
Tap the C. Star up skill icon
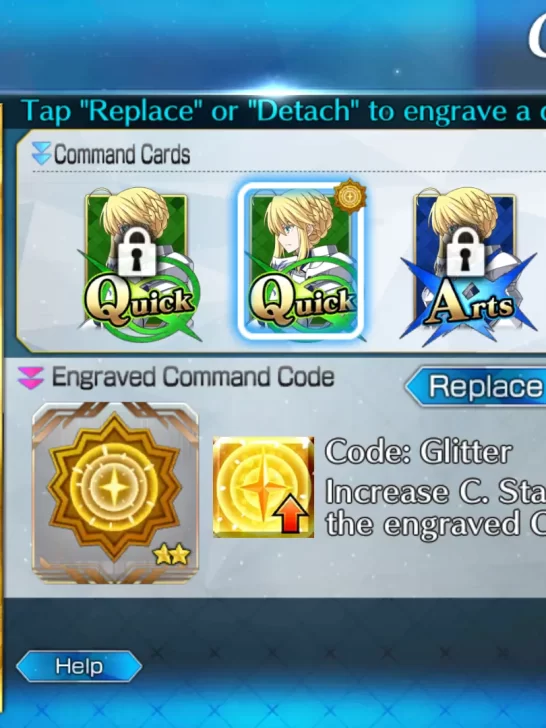click(263, 487)
